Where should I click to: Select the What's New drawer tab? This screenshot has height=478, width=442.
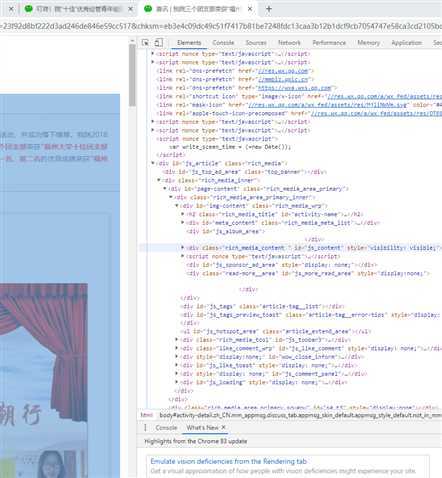[202, 427]
